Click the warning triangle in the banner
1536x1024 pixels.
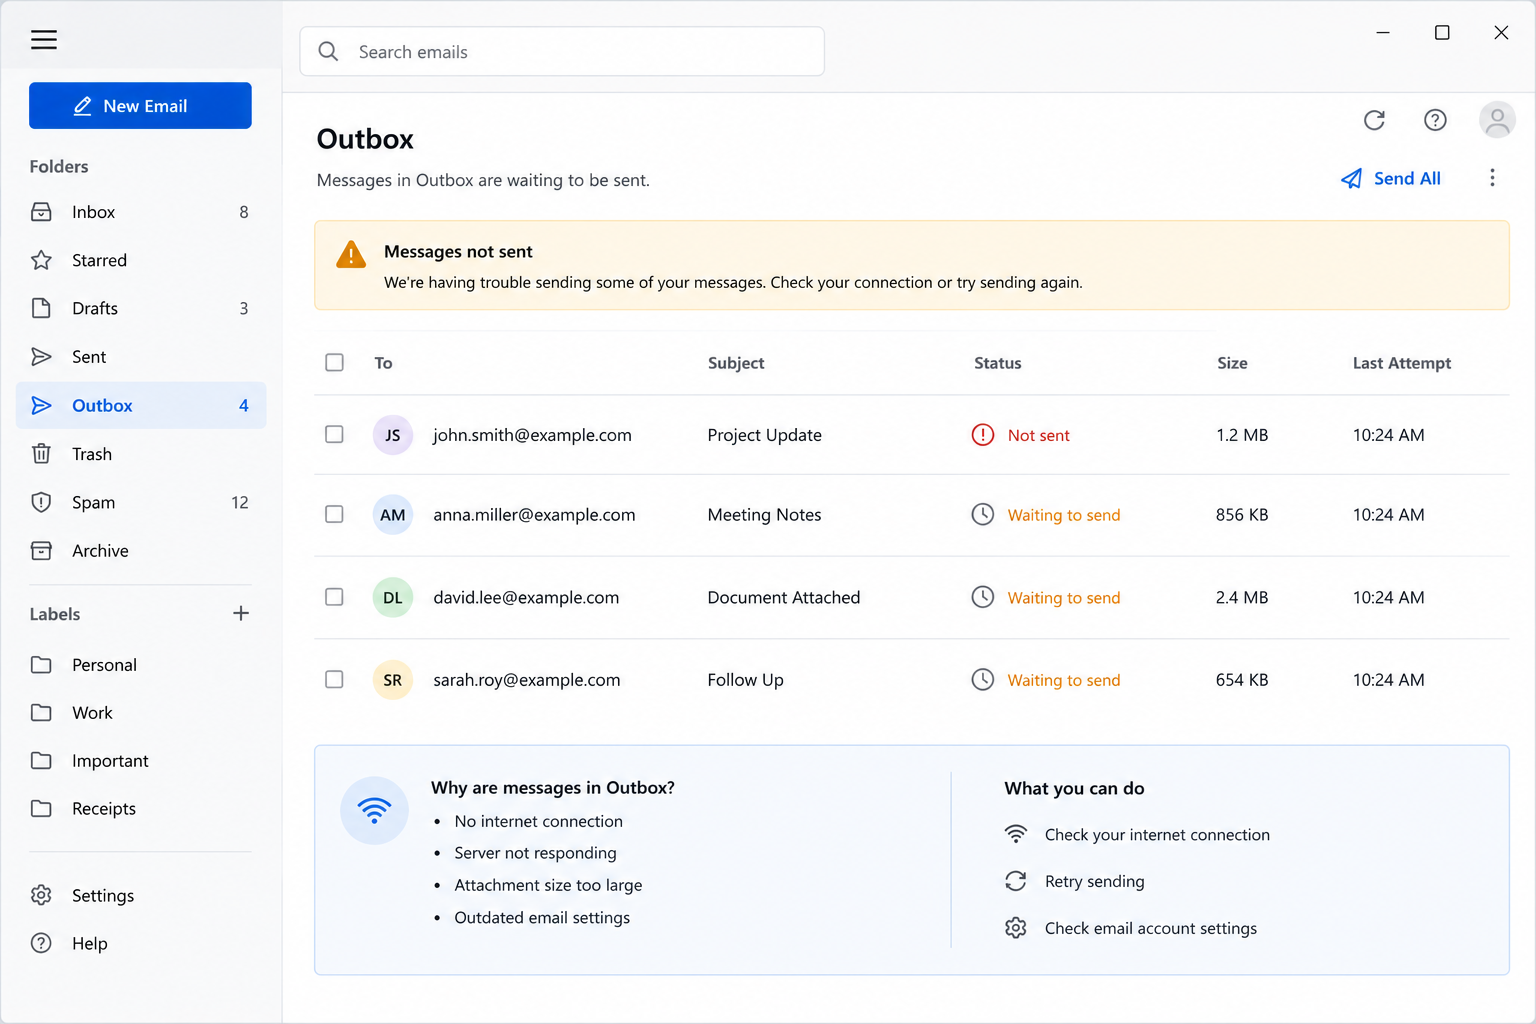(351, 255)
